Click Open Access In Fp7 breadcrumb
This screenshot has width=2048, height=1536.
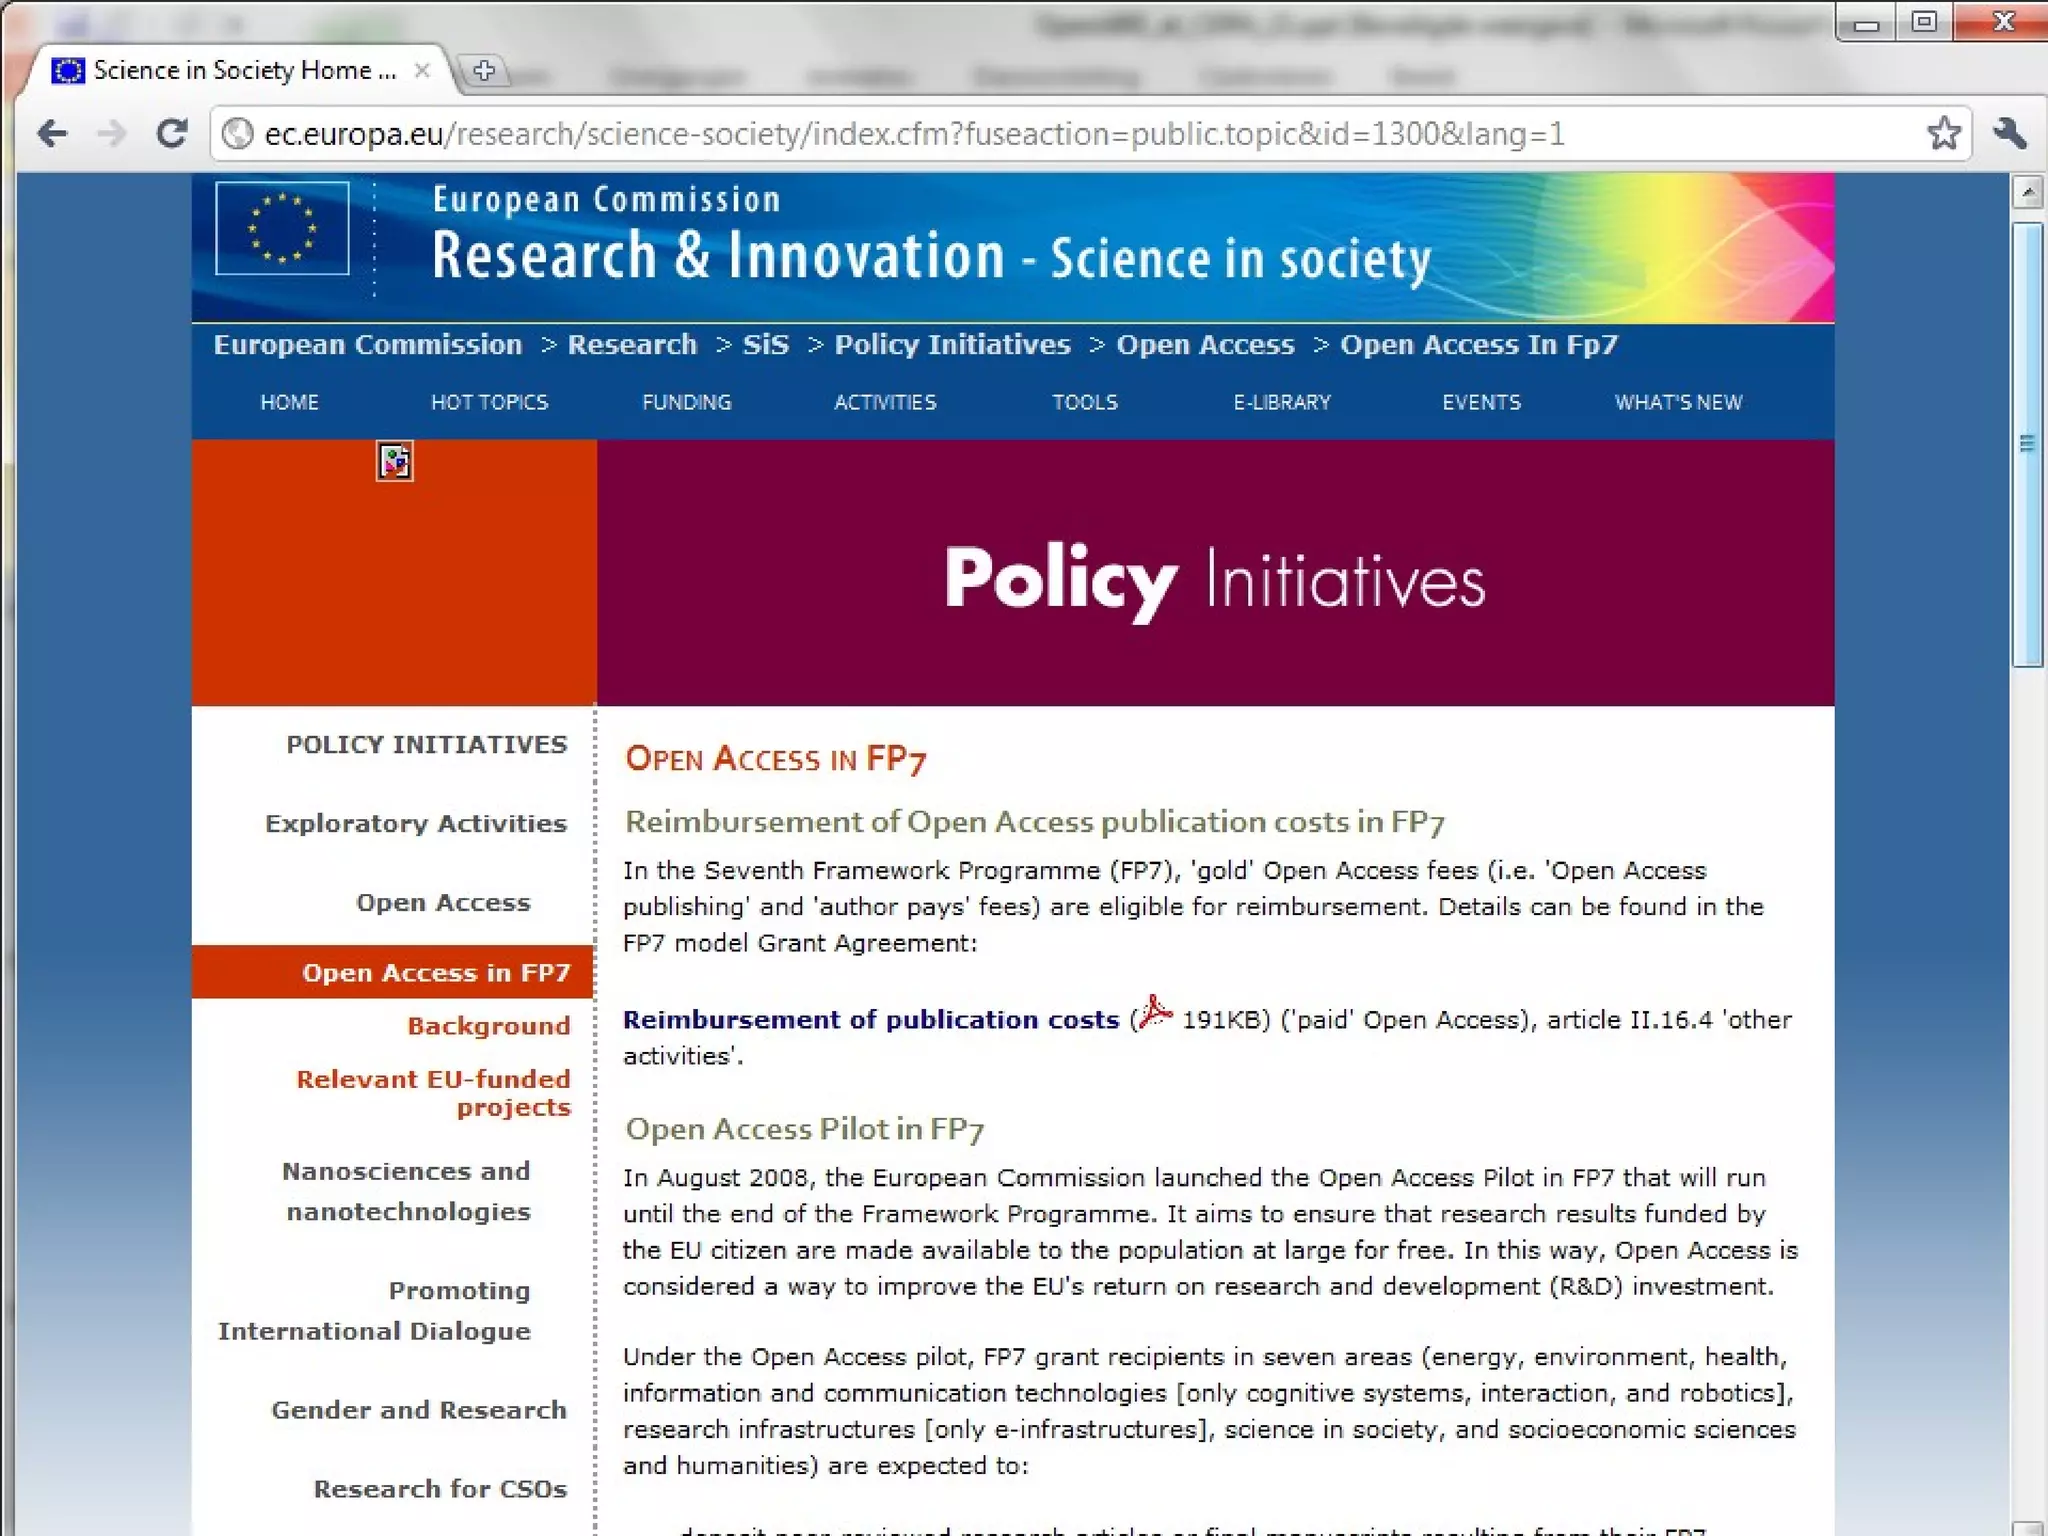point(1479,345)
